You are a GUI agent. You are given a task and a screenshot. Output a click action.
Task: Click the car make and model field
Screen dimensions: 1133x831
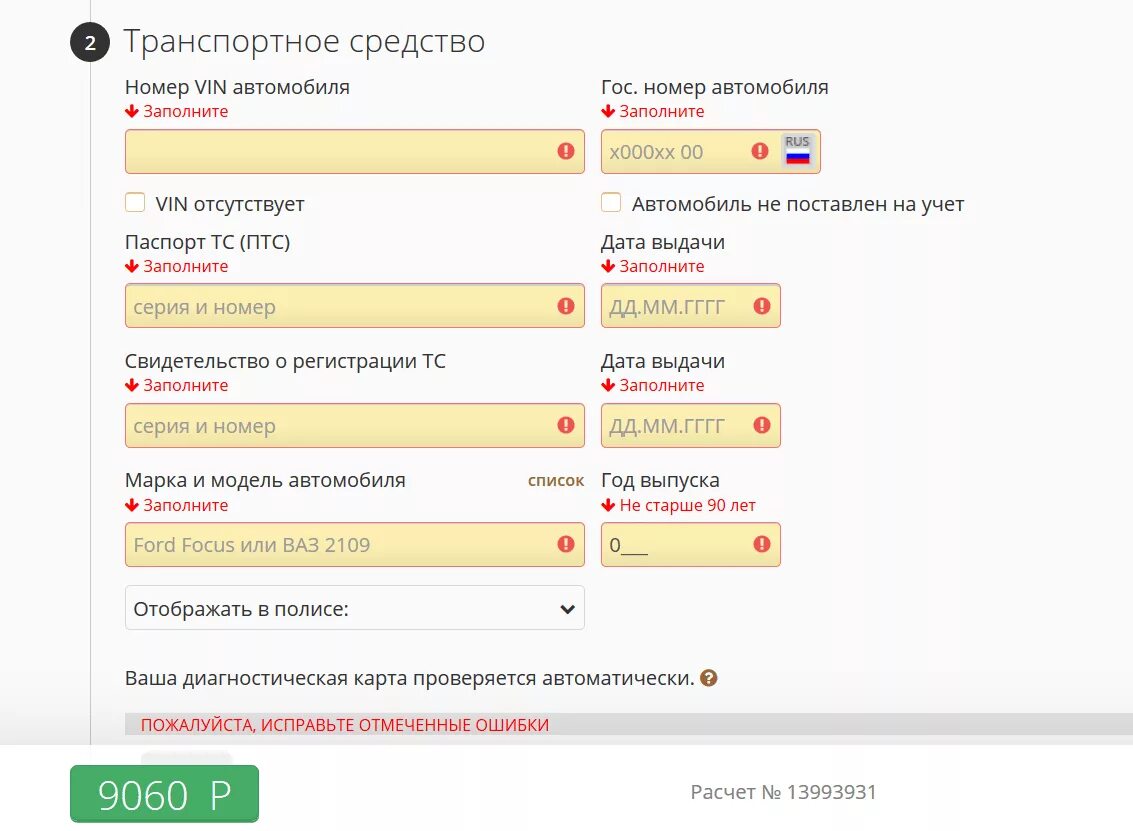354,544
